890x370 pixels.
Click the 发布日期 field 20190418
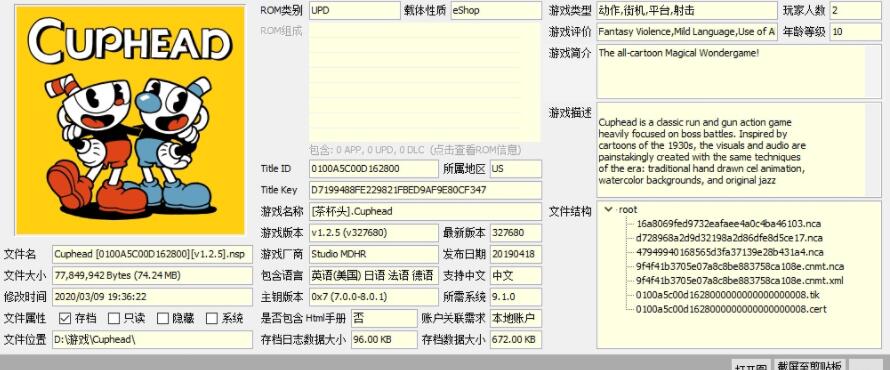click(x=516, y=254)
